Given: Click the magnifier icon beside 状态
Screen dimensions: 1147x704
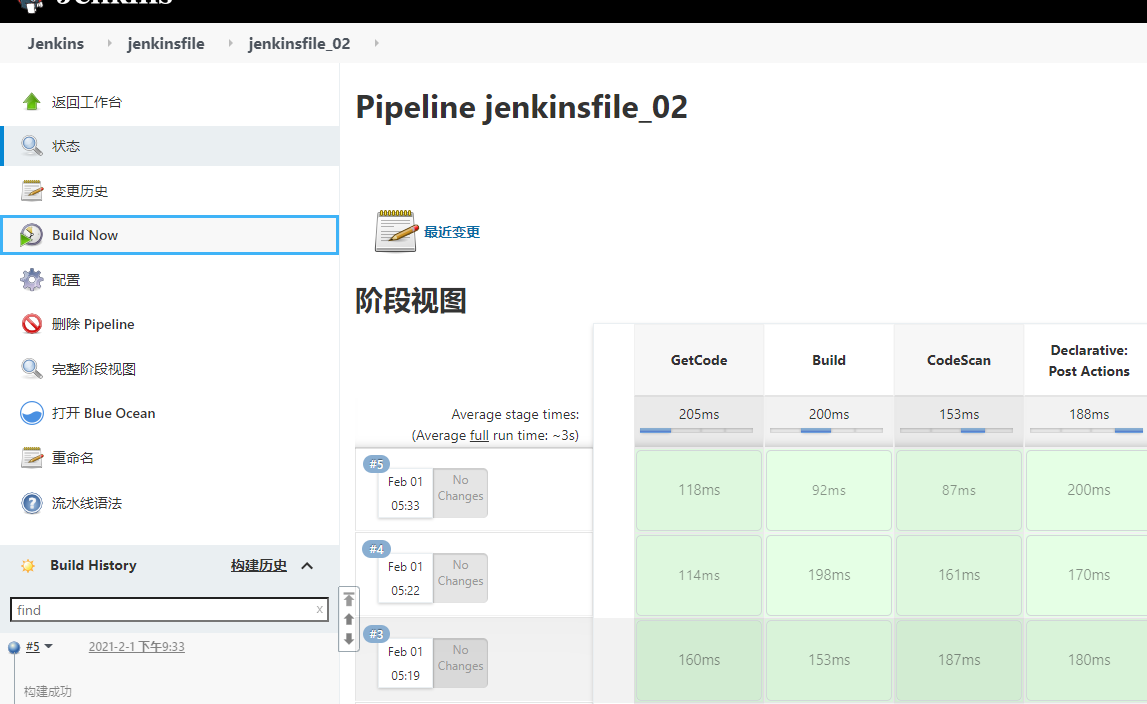Looking at the screenshot, I should tap(31, 146).
